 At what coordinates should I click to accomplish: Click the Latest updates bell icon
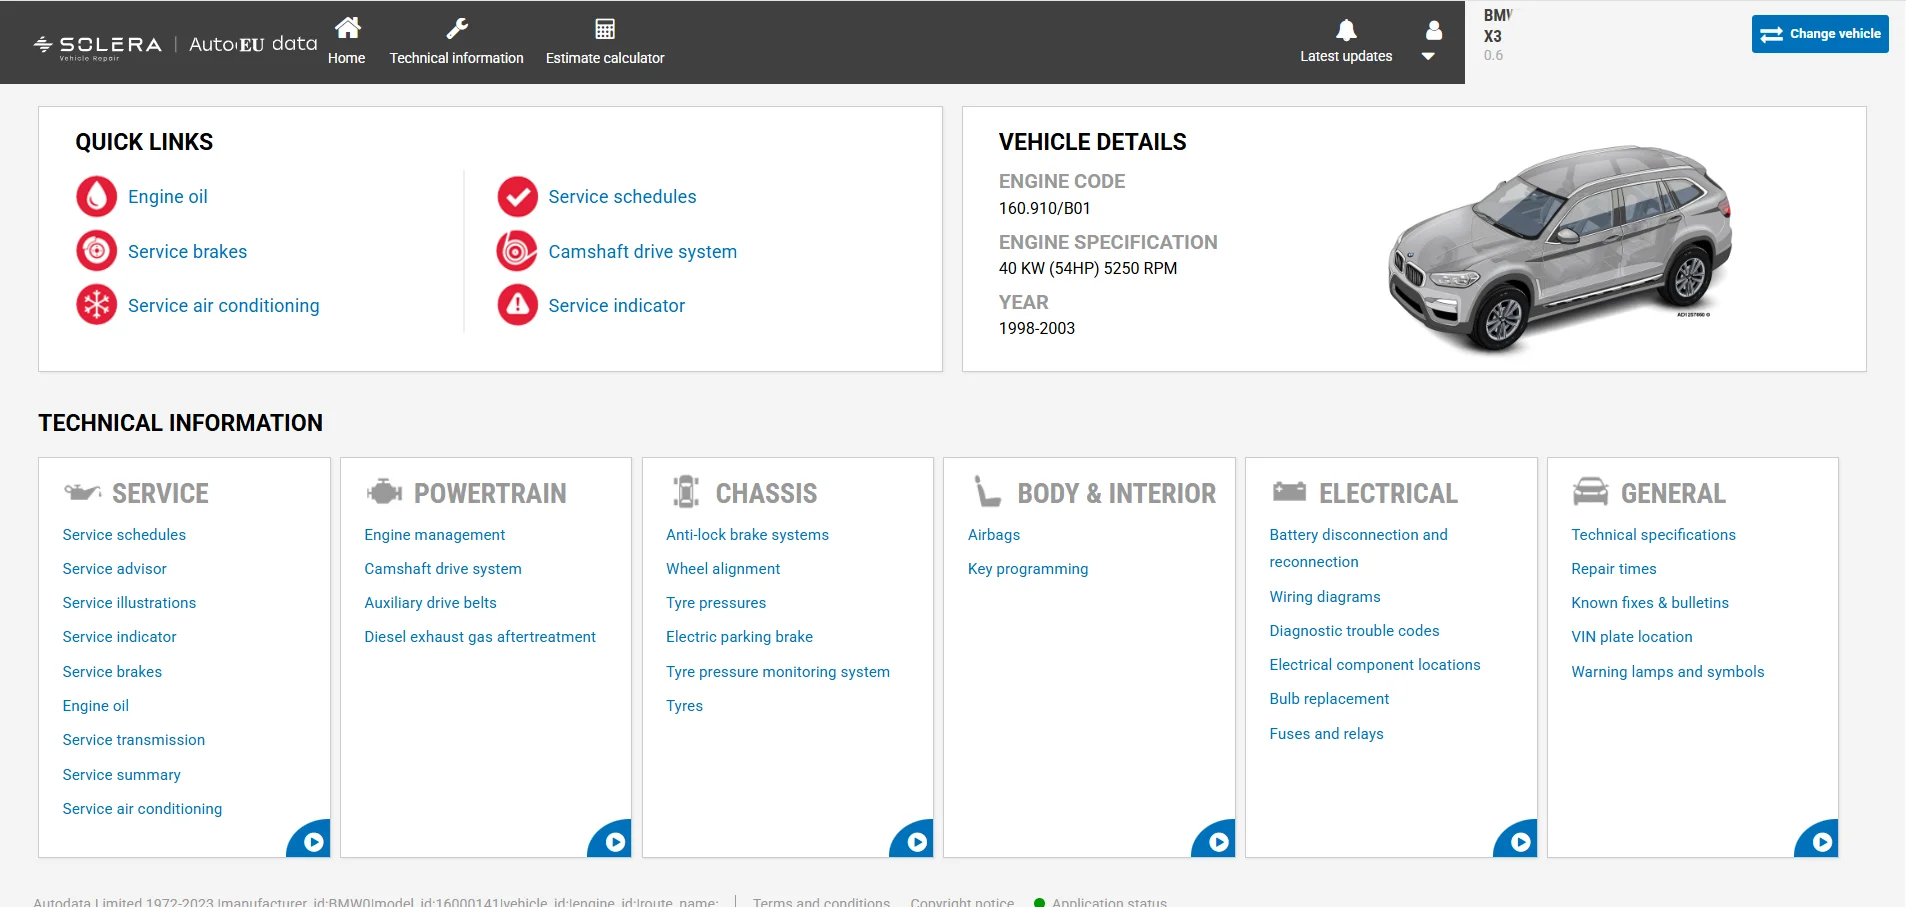click(1346, 30)
